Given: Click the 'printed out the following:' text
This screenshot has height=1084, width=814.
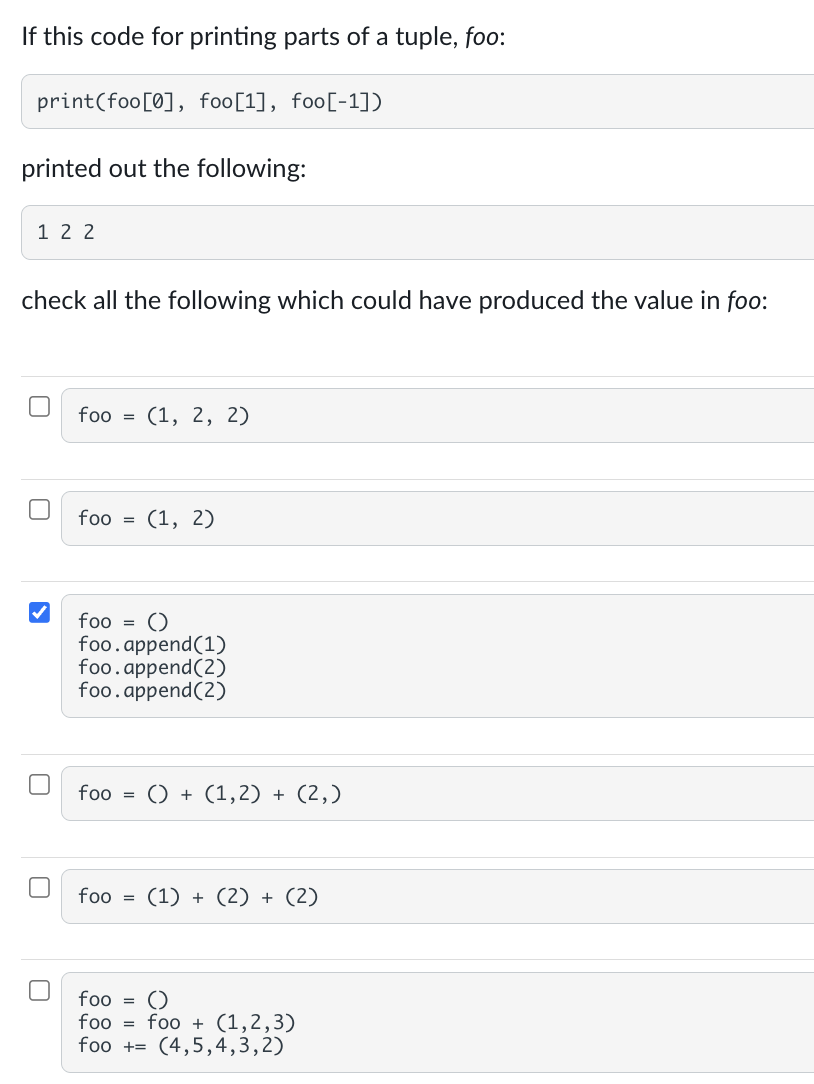Looking at the screenshot, I should click(163, 168).
